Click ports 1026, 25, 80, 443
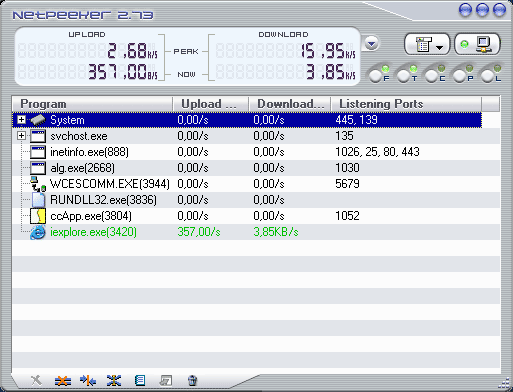The image size is (513, 392). click(377, 152)
